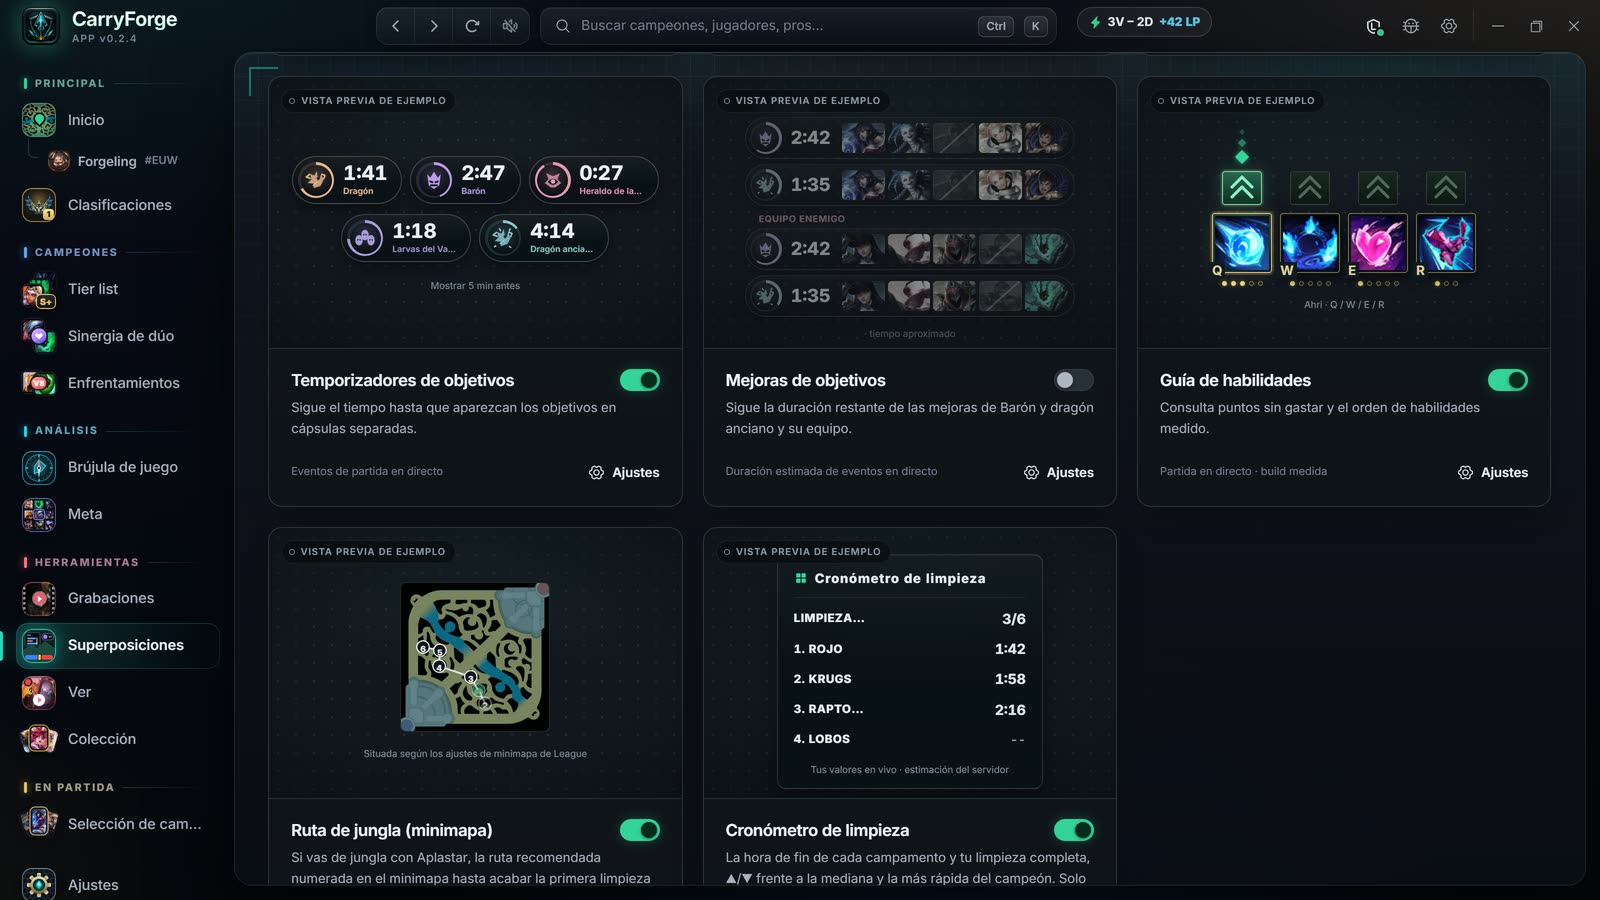This screenshot has width=1600, height=900.
Task: Click Ahri's R ability icon
Action: coord(1446,243)
